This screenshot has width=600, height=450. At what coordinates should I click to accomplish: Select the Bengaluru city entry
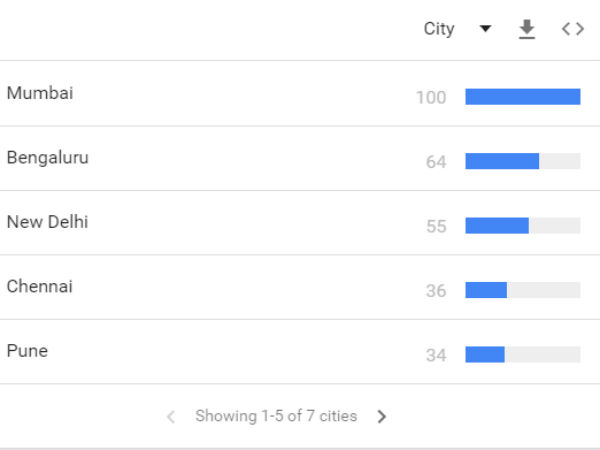(x=47, y=157)
